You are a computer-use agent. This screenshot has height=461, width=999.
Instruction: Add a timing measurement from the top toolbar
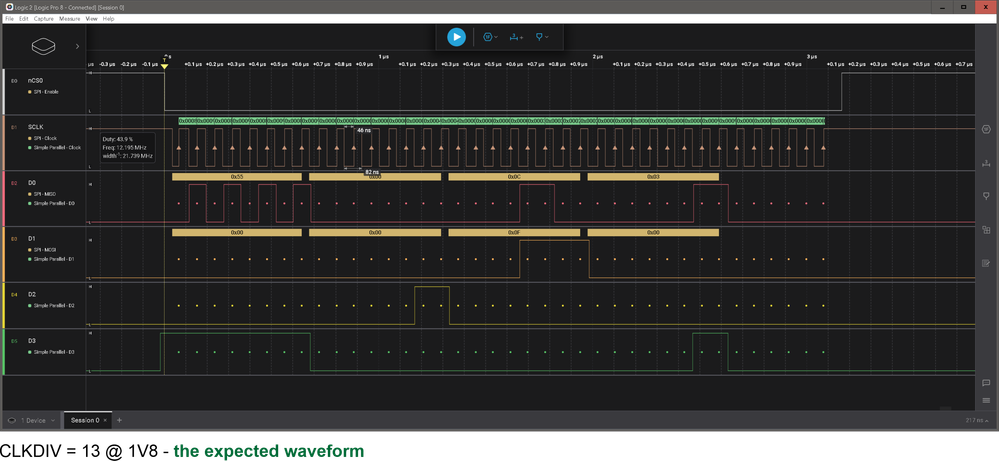pos(516,37)
